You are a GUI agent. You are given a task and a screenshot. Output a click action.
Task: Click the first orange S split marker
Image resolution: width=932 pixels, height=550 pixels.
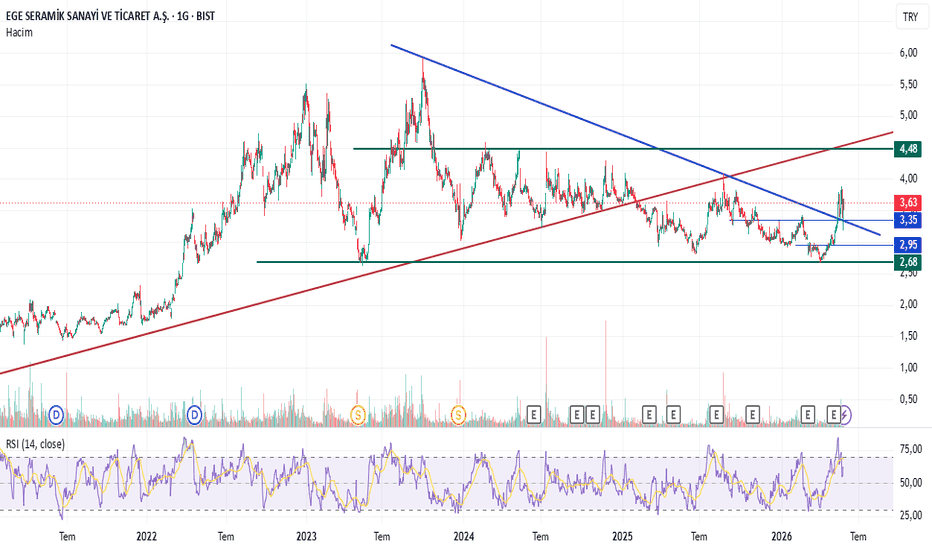point(357,414)
